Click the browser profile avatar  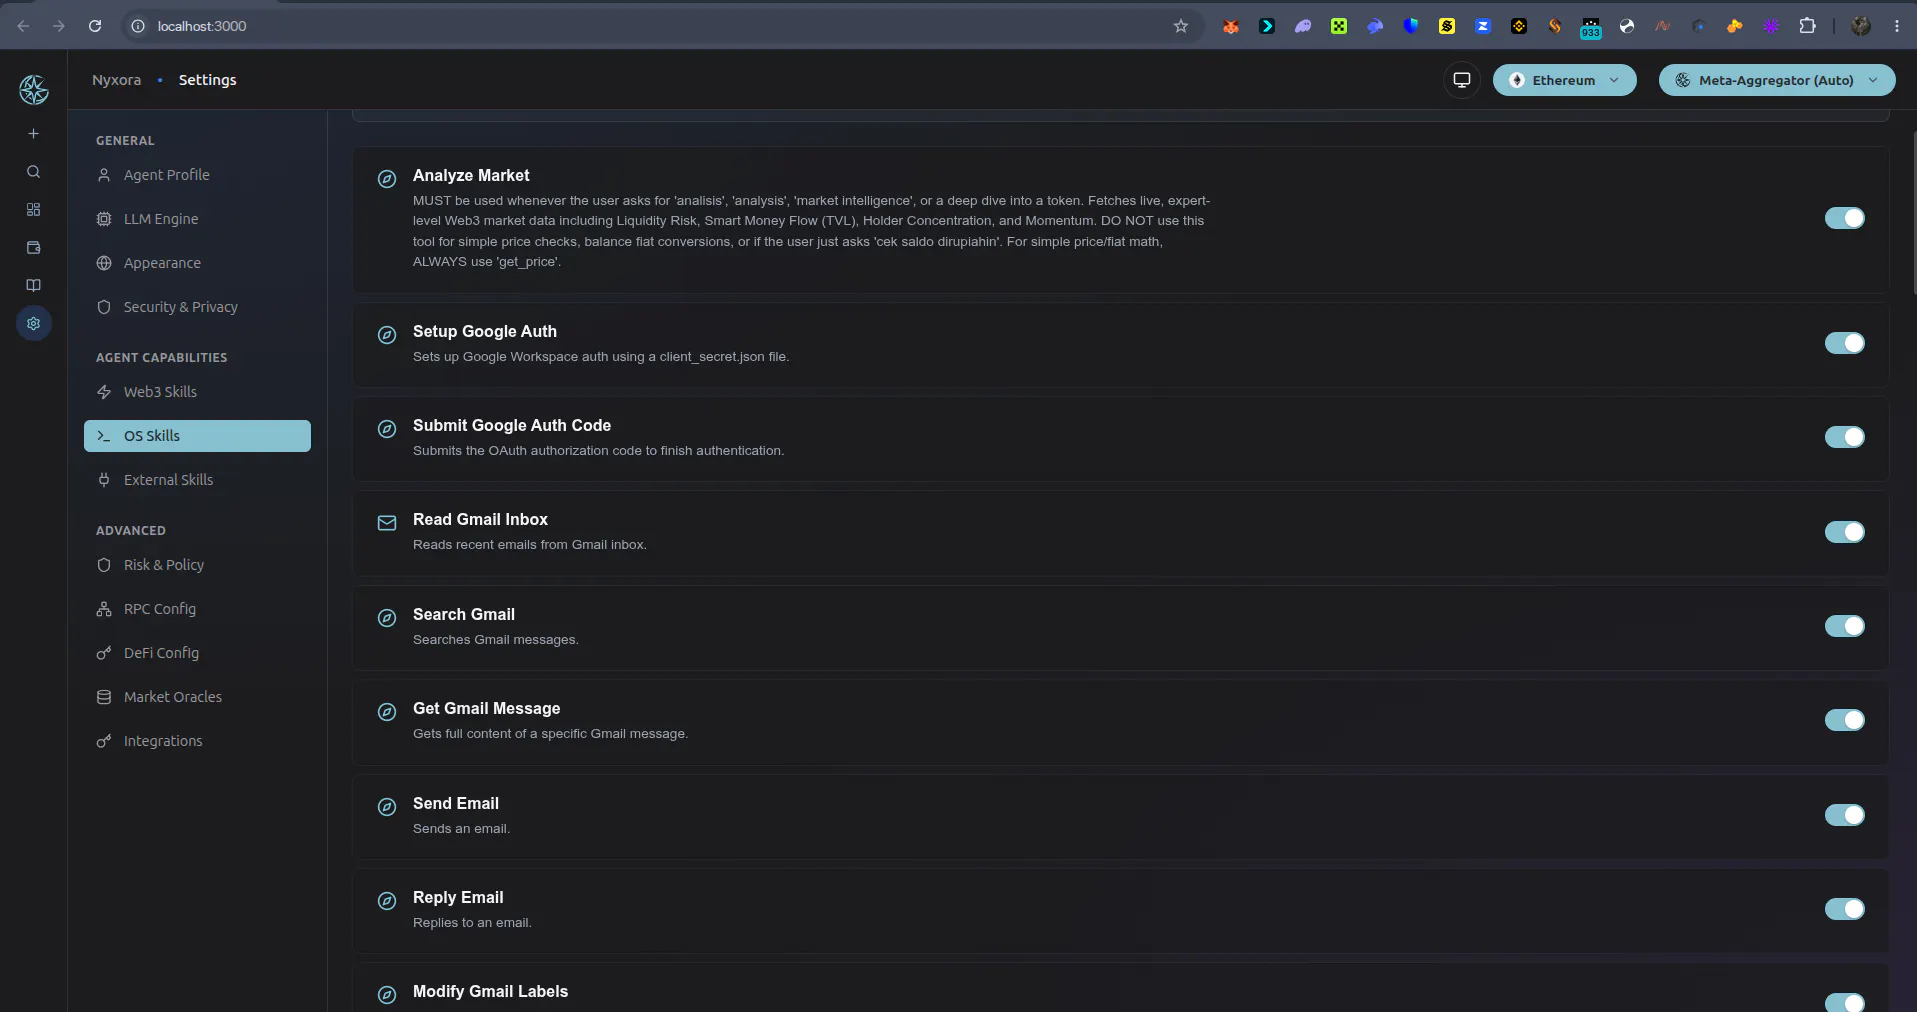click(1861, 26)
